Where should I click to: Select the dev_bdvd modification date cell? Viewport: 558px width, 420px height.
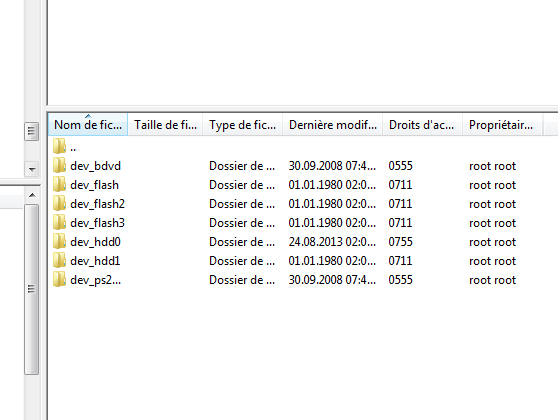332,166
